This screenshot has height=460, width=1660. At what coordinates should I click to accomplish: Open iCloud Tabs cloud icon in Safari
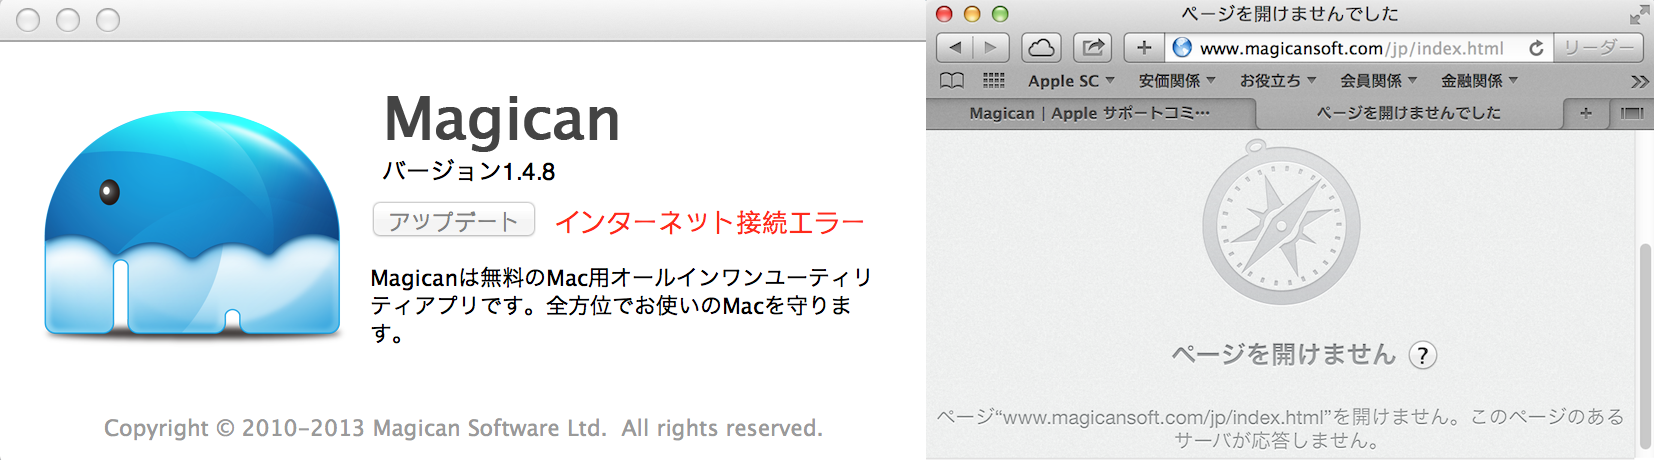[x=1041, y=47]
